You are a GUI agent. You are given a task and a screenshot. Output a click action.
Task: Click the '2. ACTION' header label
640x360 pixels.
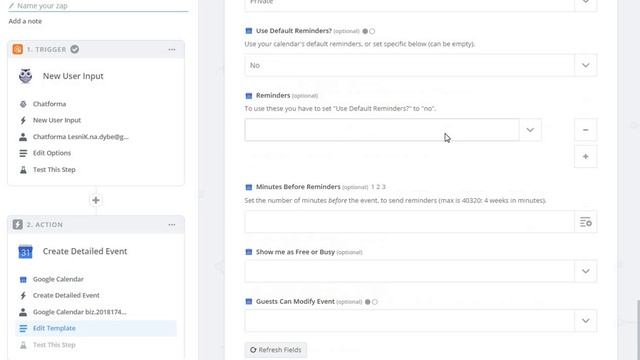[45, 224]
